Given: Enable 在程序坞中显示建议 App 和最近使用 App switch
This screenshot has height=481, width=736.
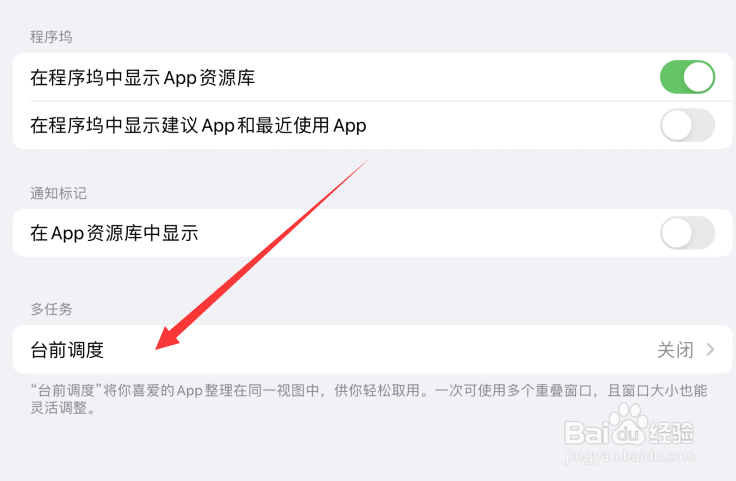Looking at the screenshot, I should click(687, 125).
